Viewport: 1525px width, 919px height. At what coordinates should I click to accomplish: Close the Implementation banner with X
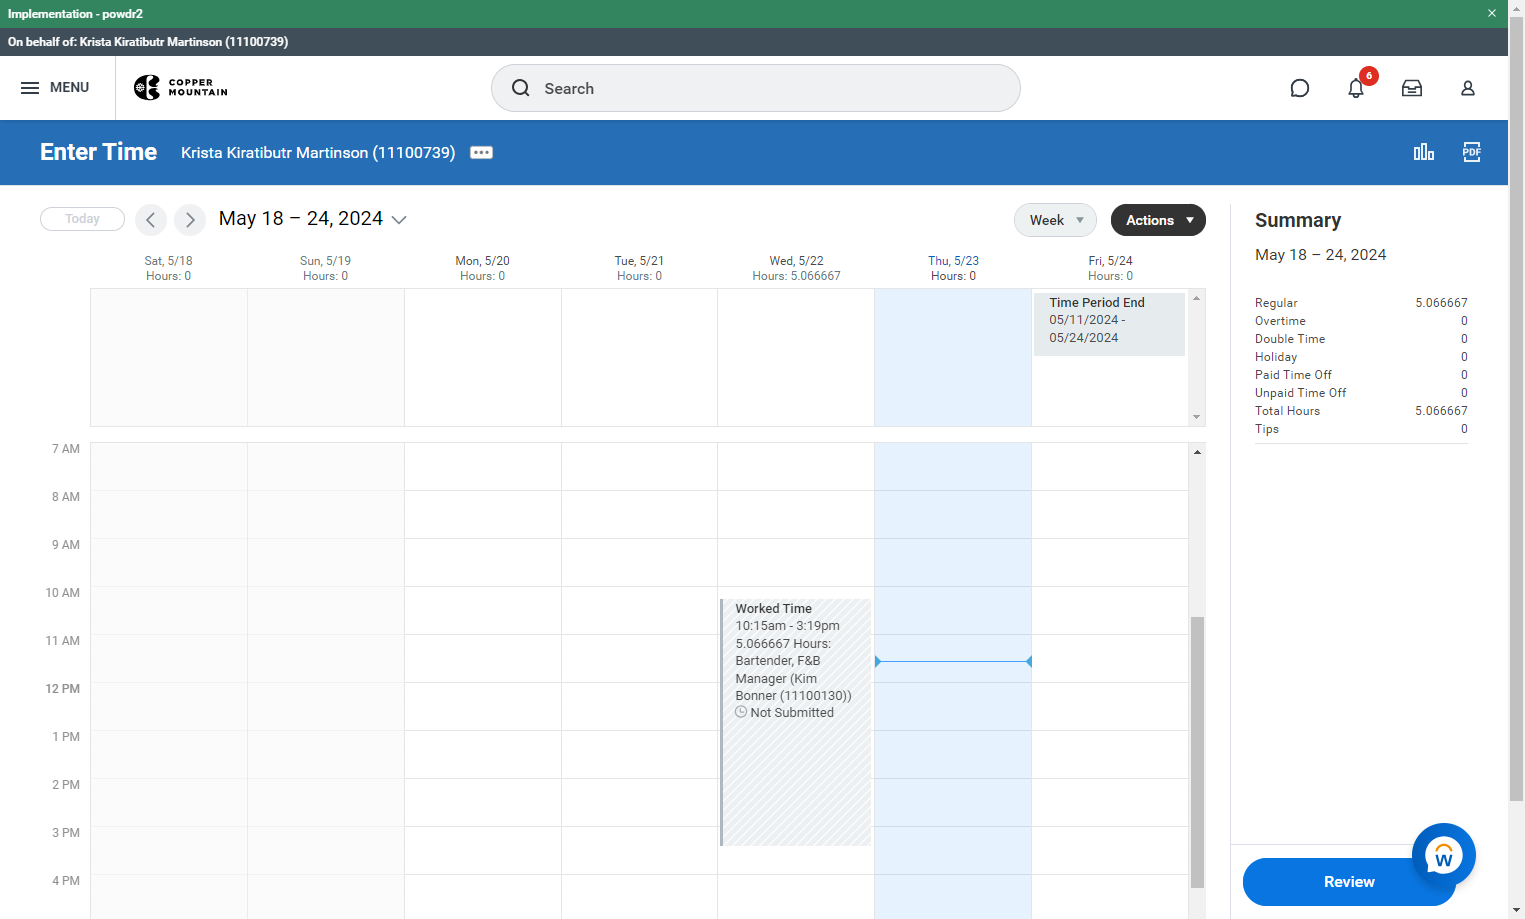click(1491, 14)
